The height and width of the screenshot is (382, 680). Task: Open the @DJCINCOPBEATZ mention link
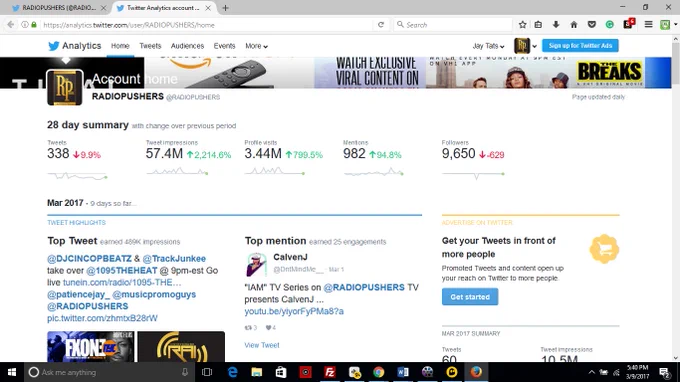89,259
